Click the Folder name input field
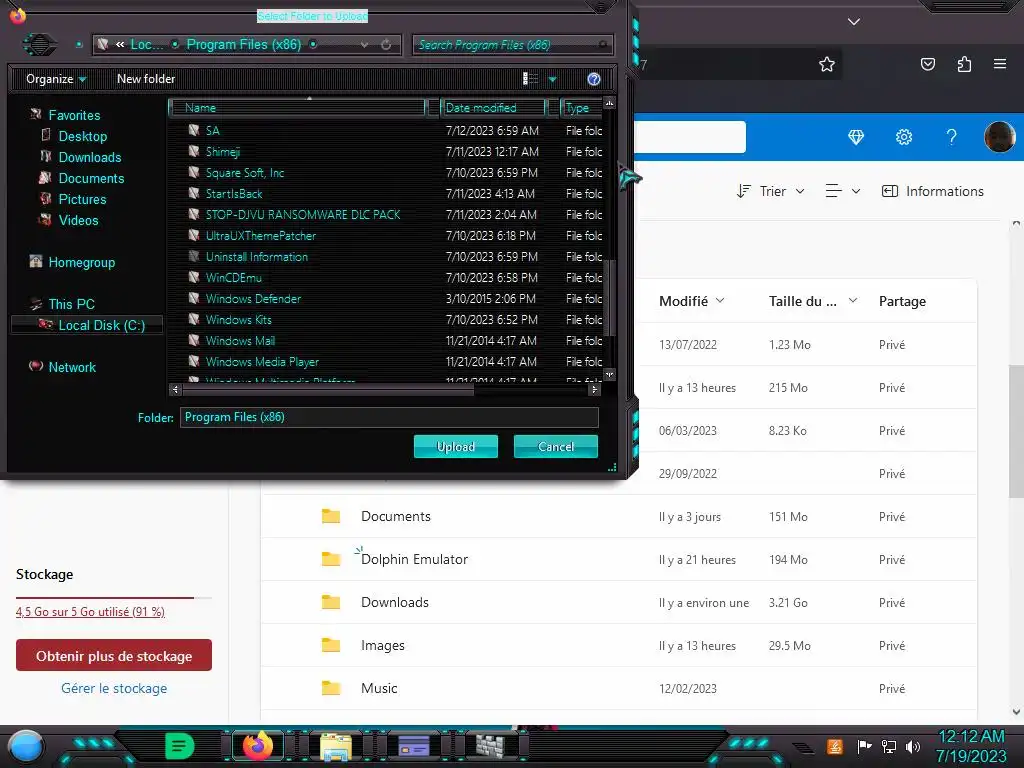 [x=389, y=417]
